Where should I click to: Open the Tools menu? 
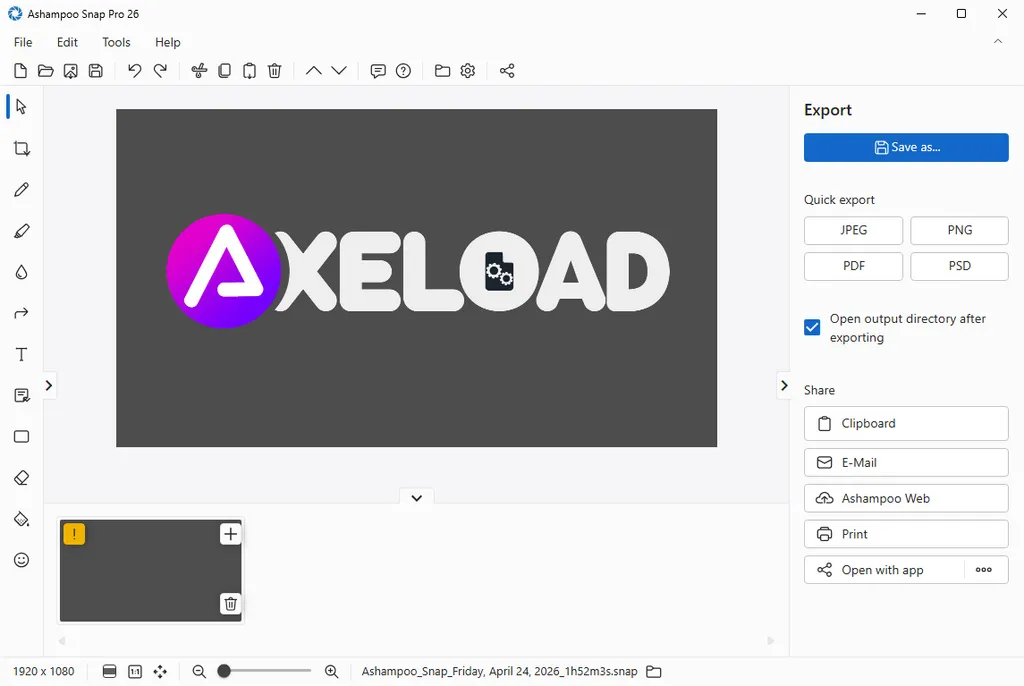tap(116, 42)
